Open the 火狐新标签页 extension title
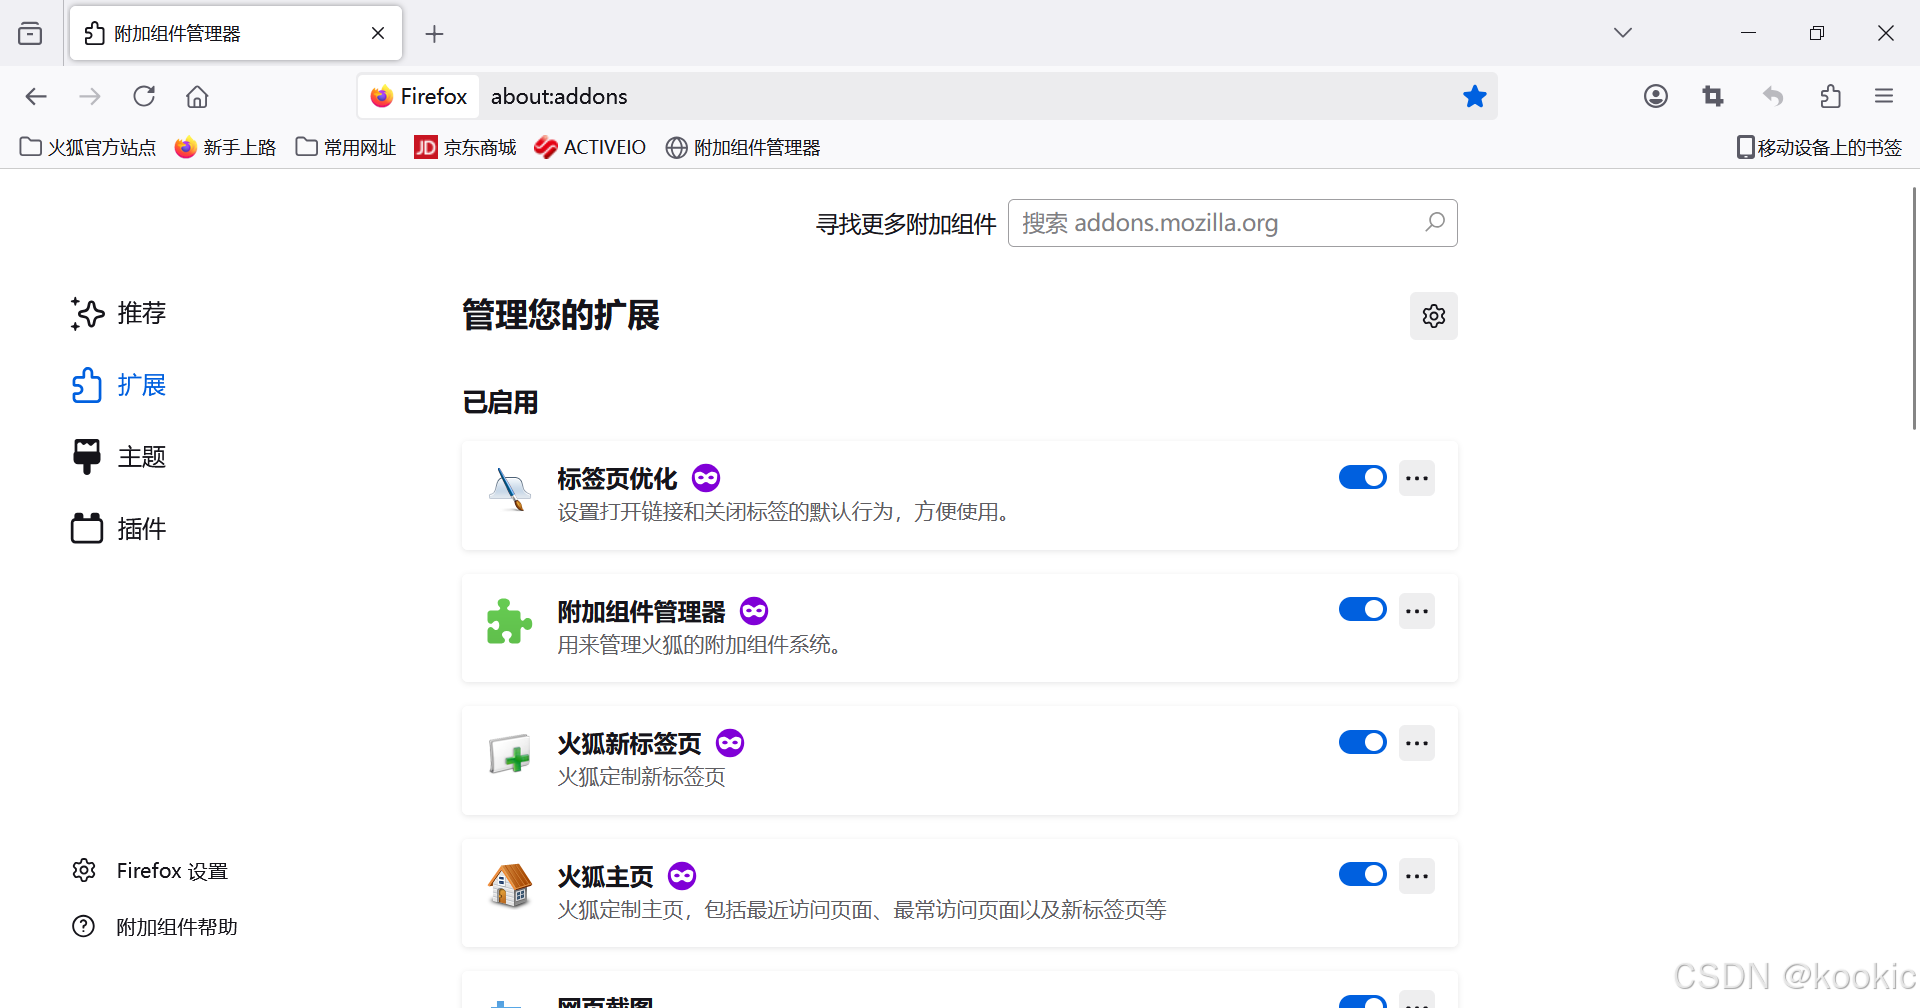1920x1008 pixels. pos(629,744)
